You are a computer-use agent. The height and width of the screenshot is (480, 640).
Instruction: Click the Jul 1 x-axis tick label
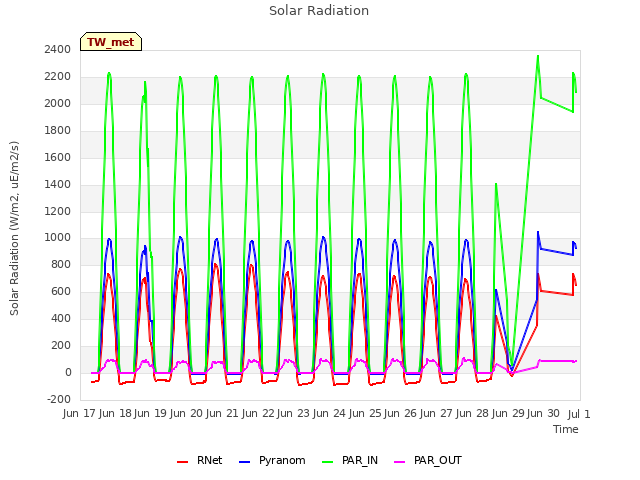point(579,414)
